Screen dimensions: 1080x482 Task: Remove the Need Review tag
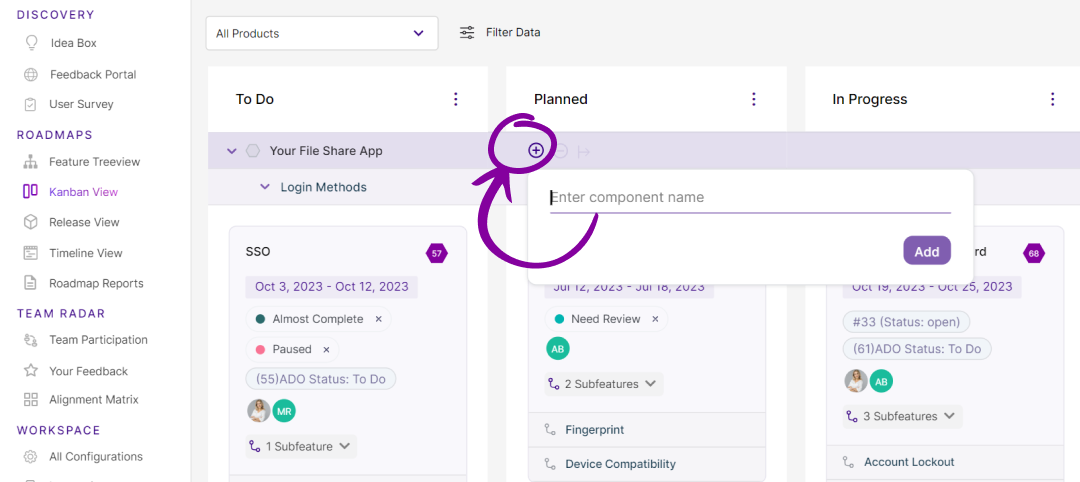655,319
